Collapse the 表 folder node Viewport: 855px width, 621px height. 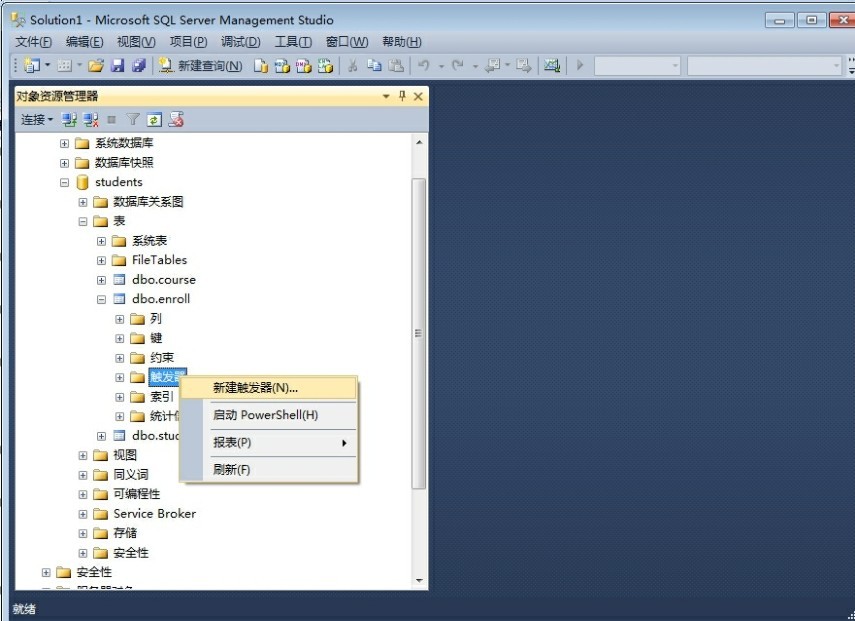pyautogui.click(x=83, y=221)
